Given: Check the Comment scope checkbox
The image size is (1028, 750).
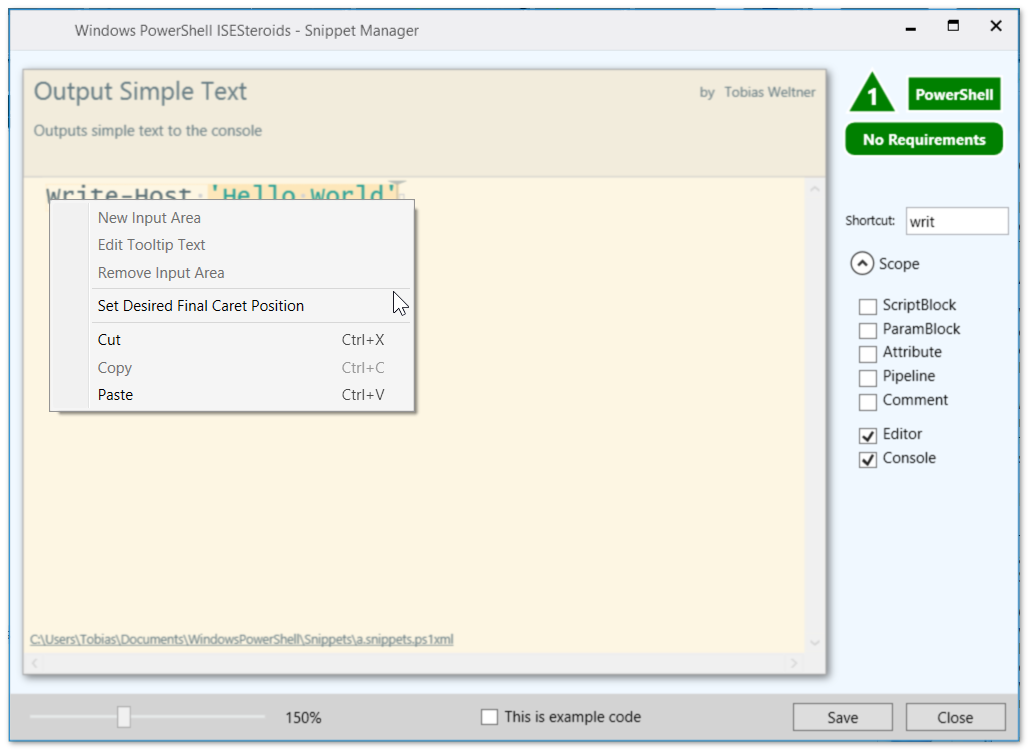Looking at the screenshot, I should point(868,401).
